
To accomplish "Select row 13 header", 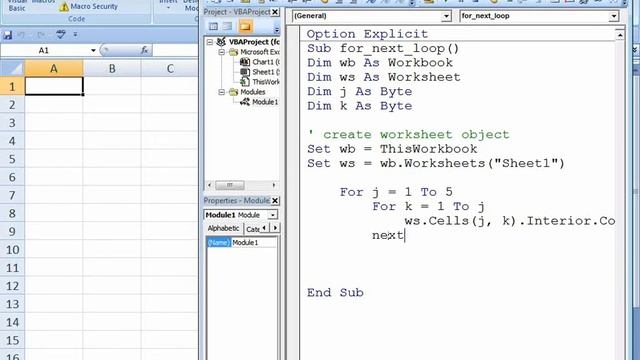I will click(12, 304).
